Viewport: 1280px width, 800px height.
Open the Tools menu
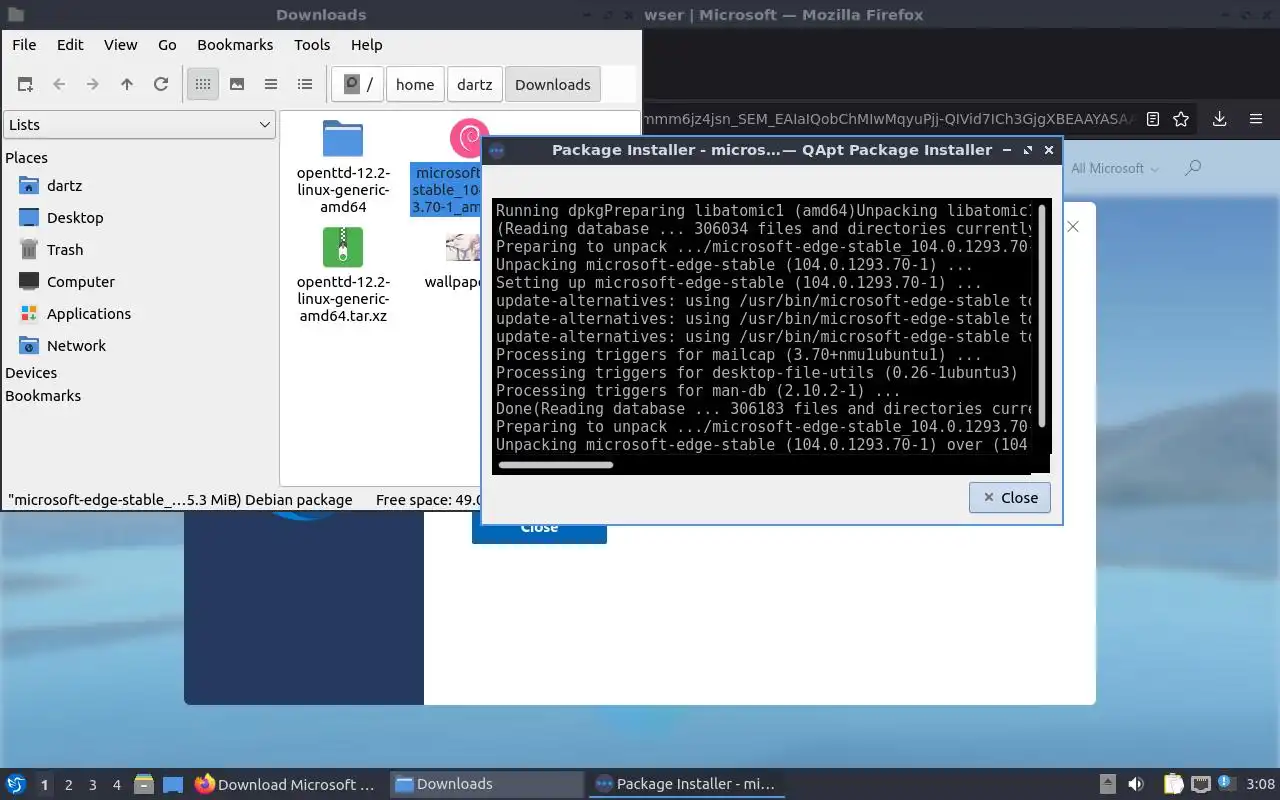(312, 45)
